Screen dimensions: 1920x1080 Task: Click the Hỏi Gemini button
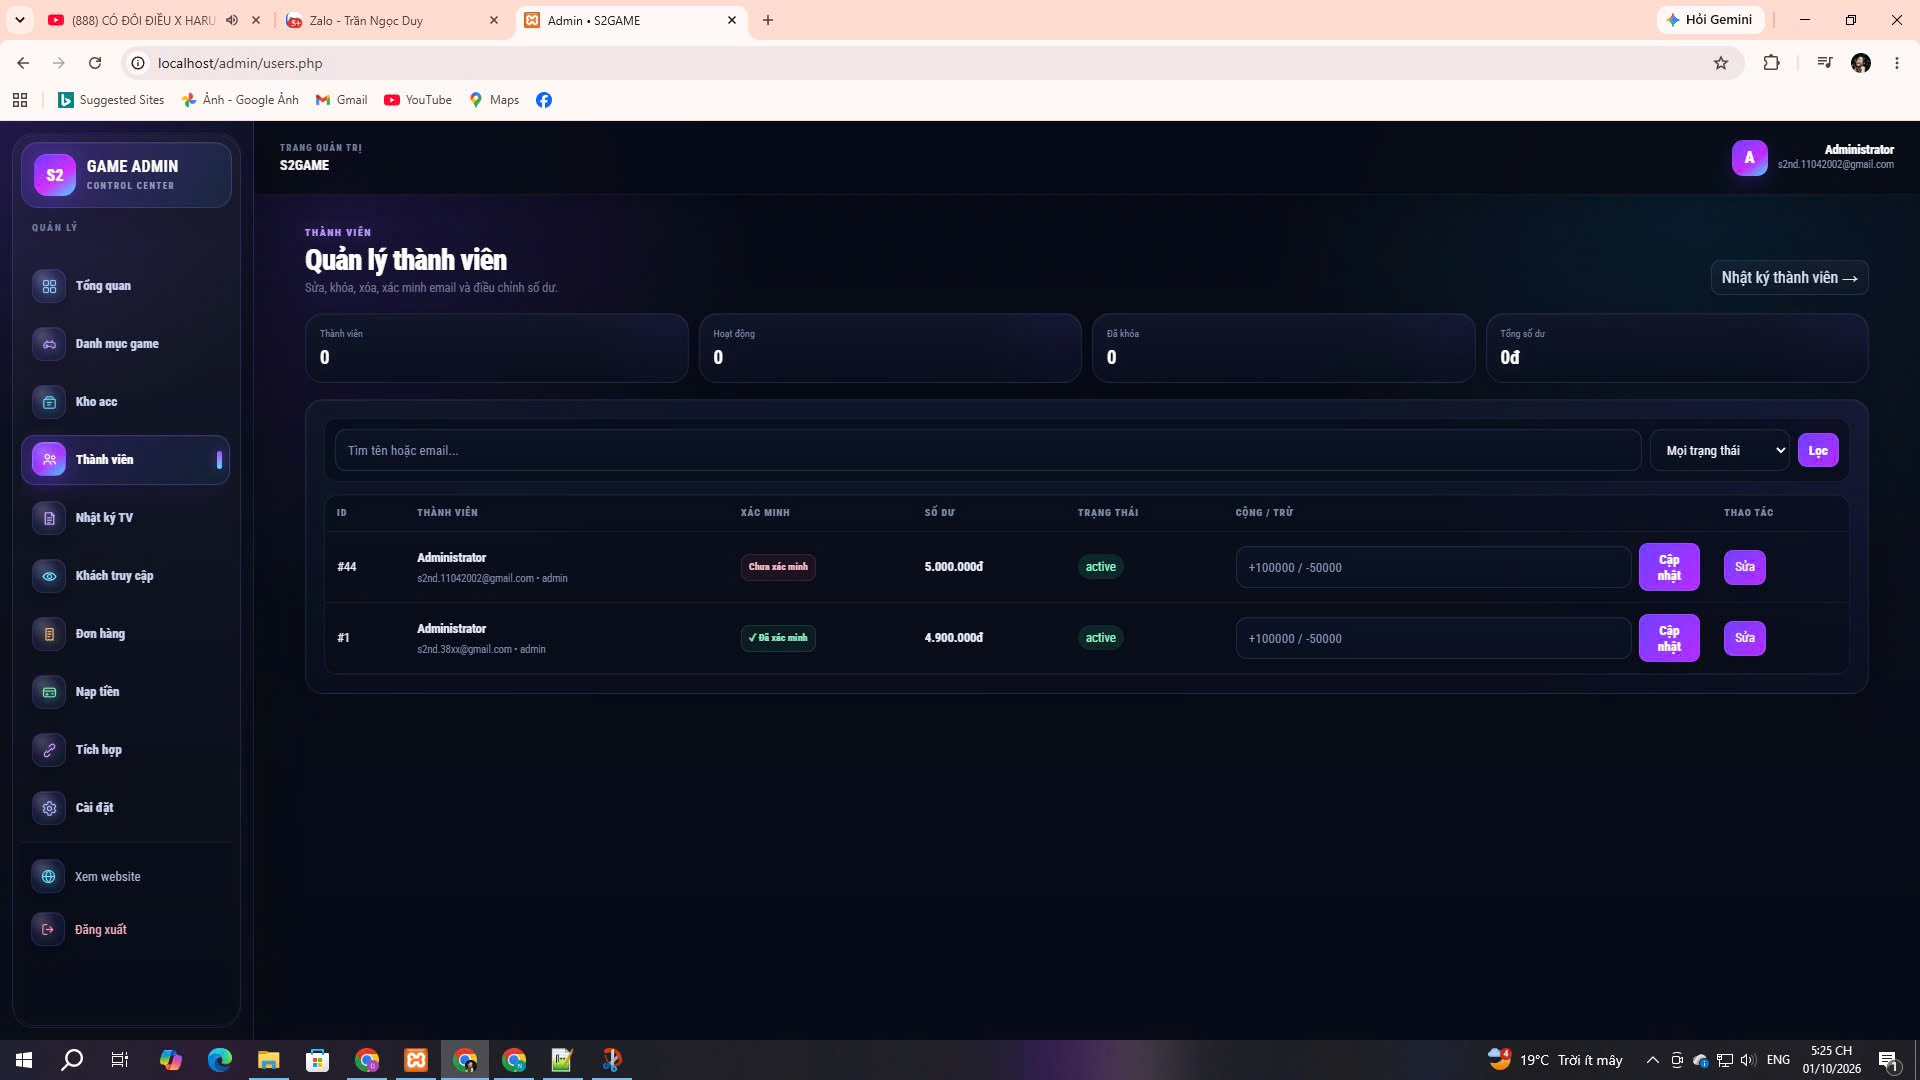click(x=1709, y=20)
